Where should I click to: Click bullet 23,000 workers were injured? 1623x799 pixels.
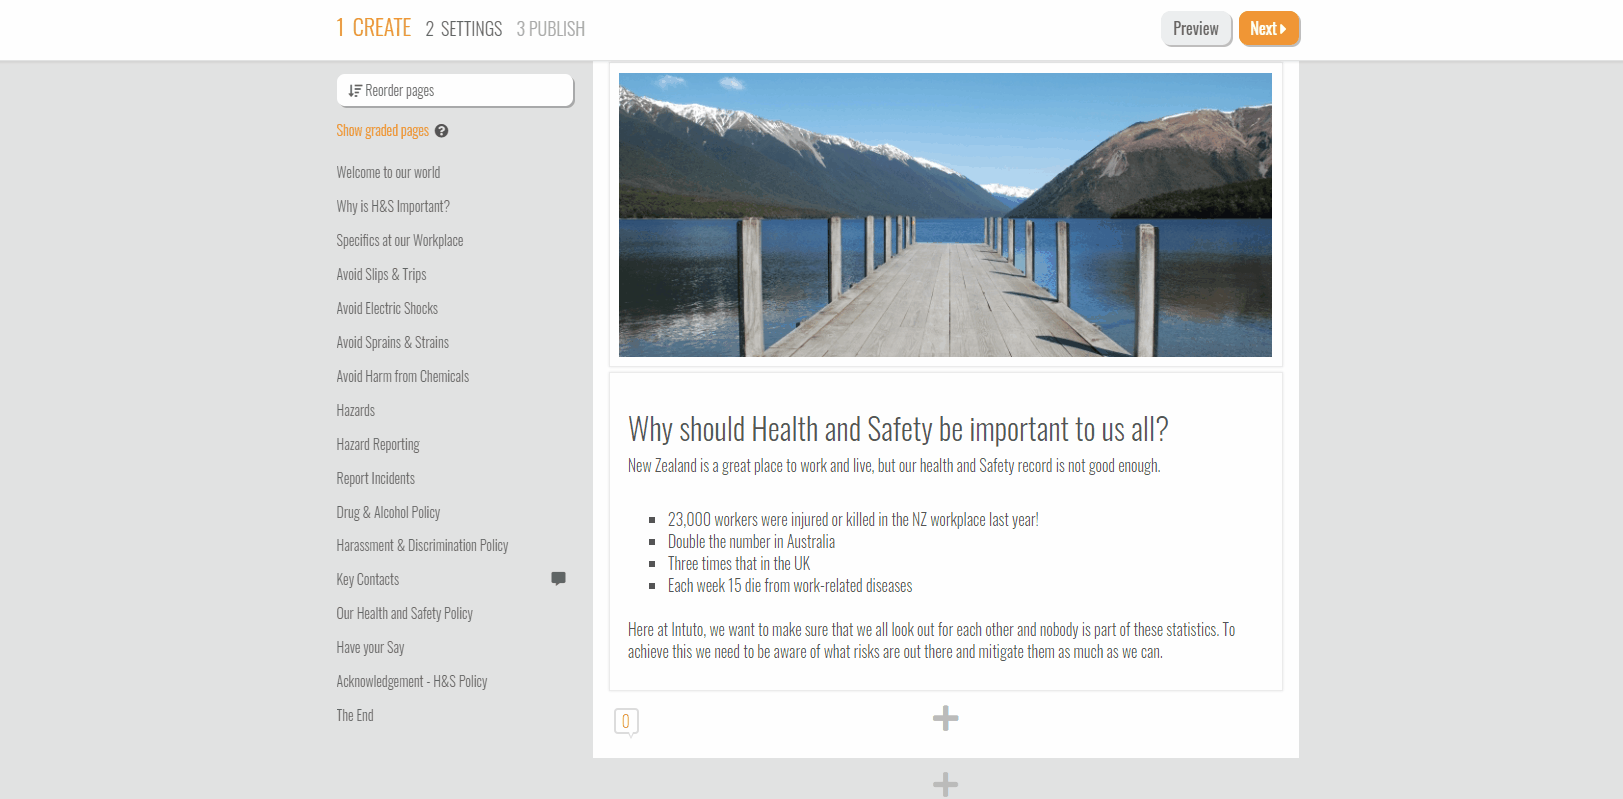[853, 520]
